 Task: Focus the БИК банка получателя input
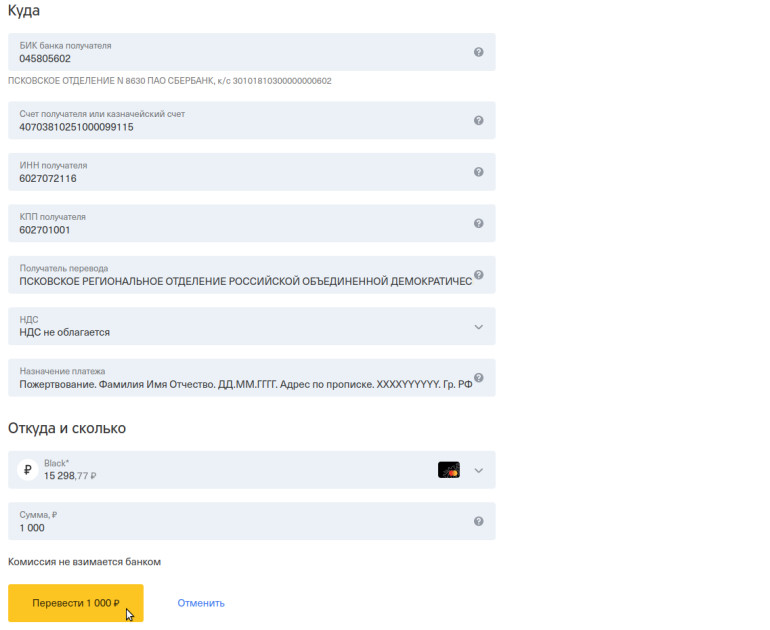pos(251,52)
